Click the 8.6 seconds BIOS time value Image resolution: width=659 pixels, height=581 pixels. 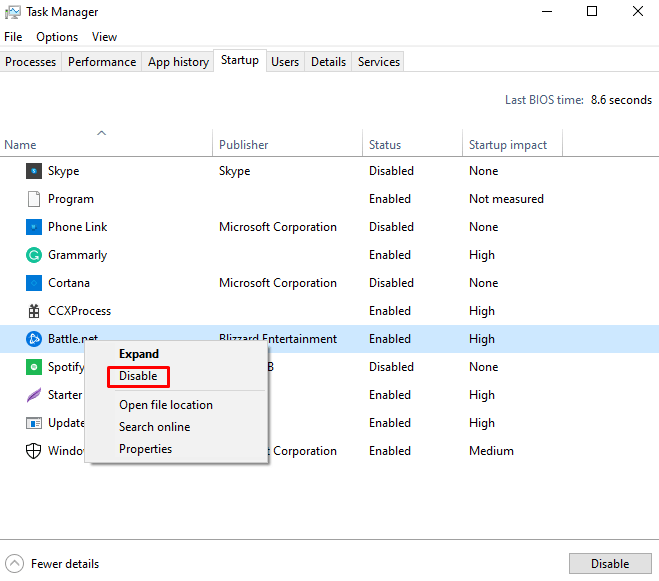pyautogui.click(x=621, y=100)
